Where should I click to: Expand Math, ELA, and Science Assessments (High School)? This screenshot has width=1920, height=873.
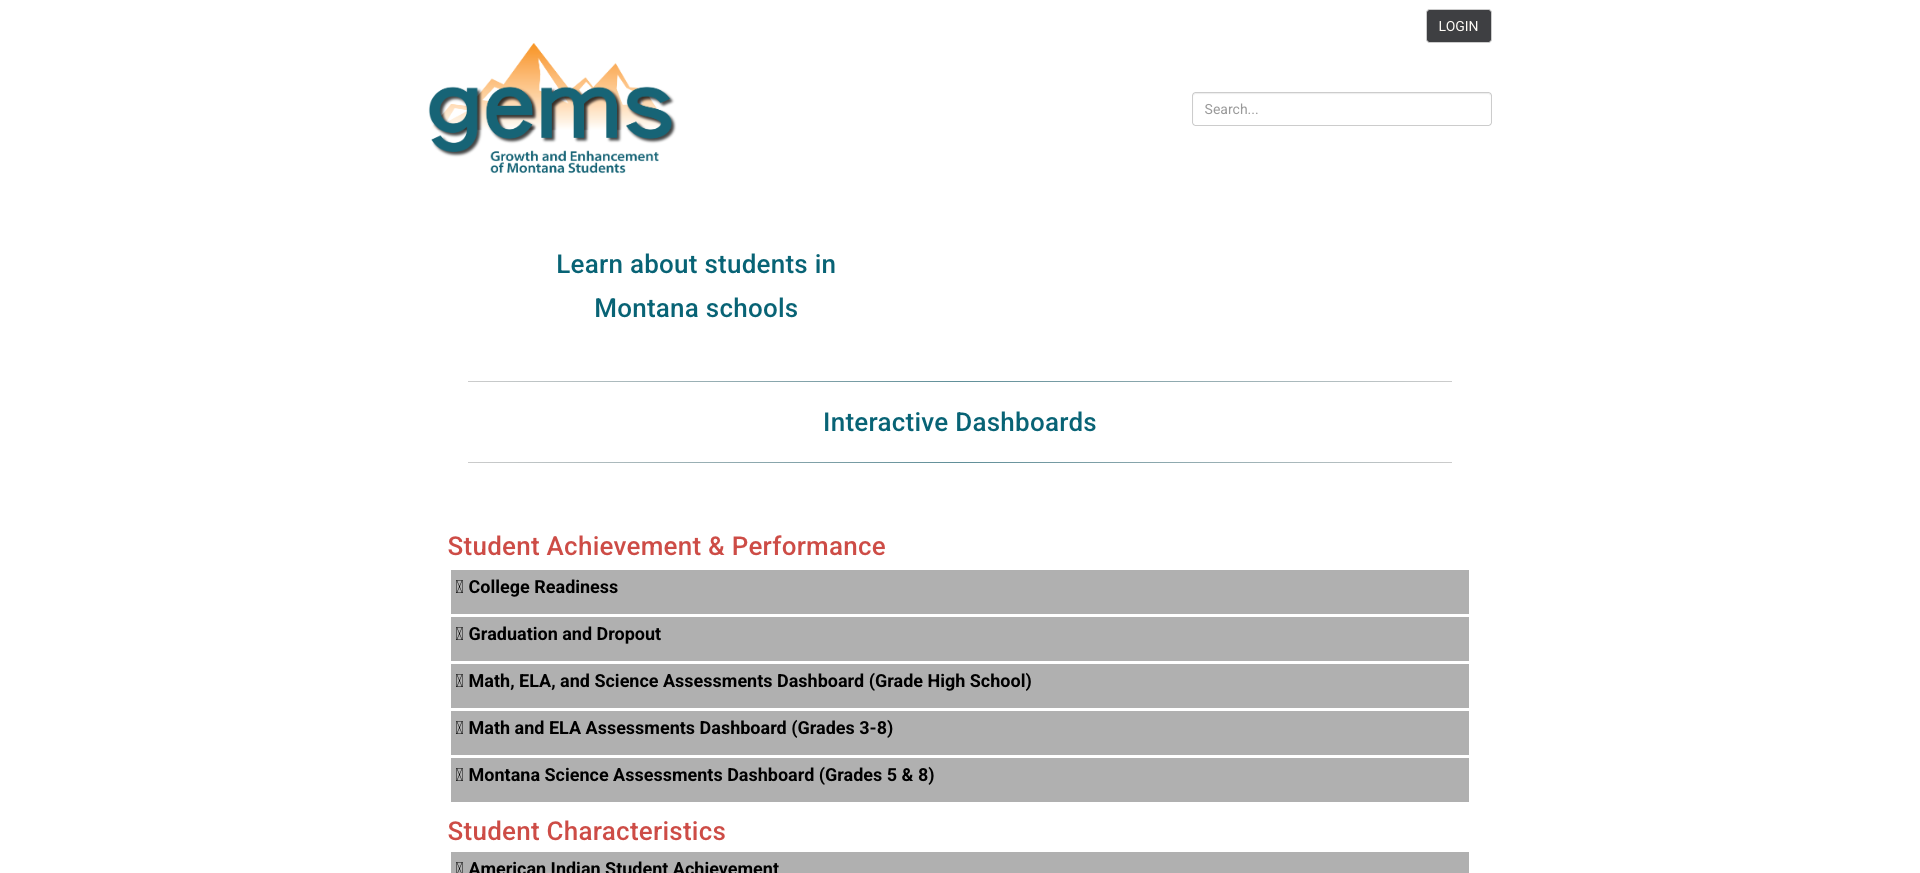959,686
